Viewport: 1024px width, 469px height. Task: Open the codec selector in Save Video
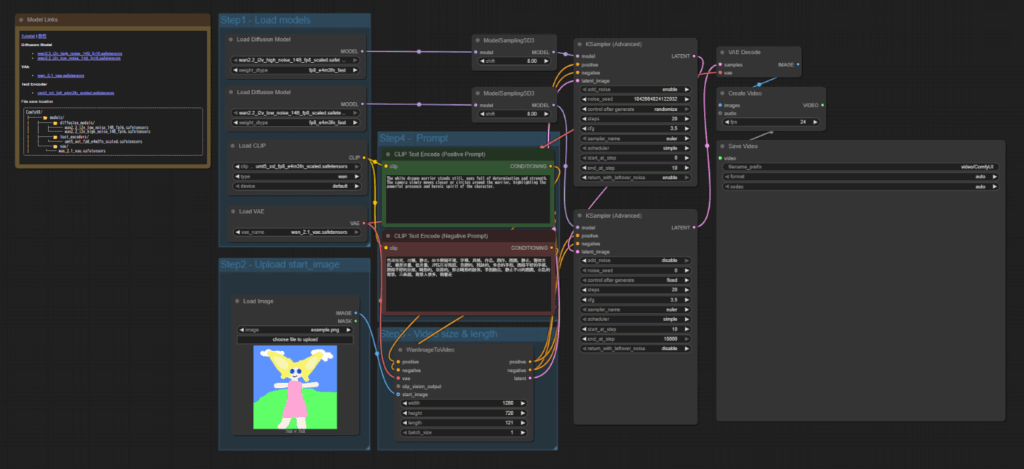[860, 186]
